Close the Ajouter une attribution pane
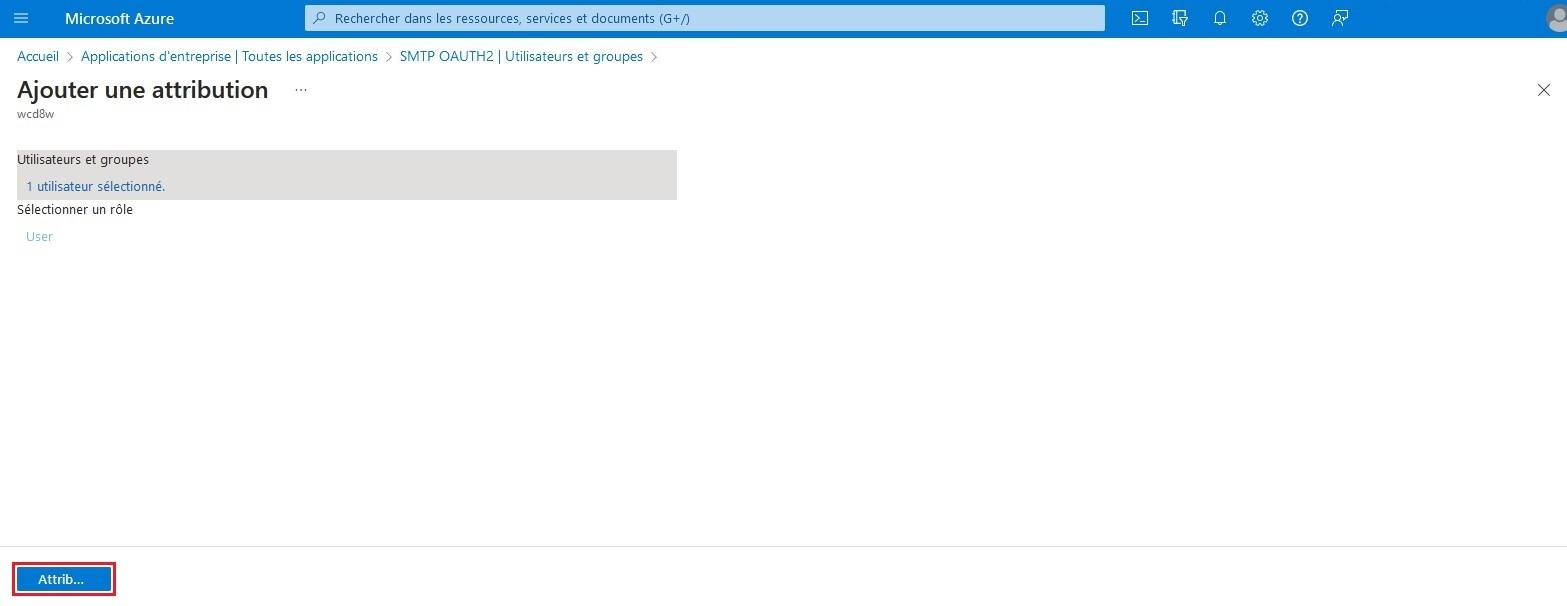Screen dimensions: 1567x606 (x=1543, y=90)
